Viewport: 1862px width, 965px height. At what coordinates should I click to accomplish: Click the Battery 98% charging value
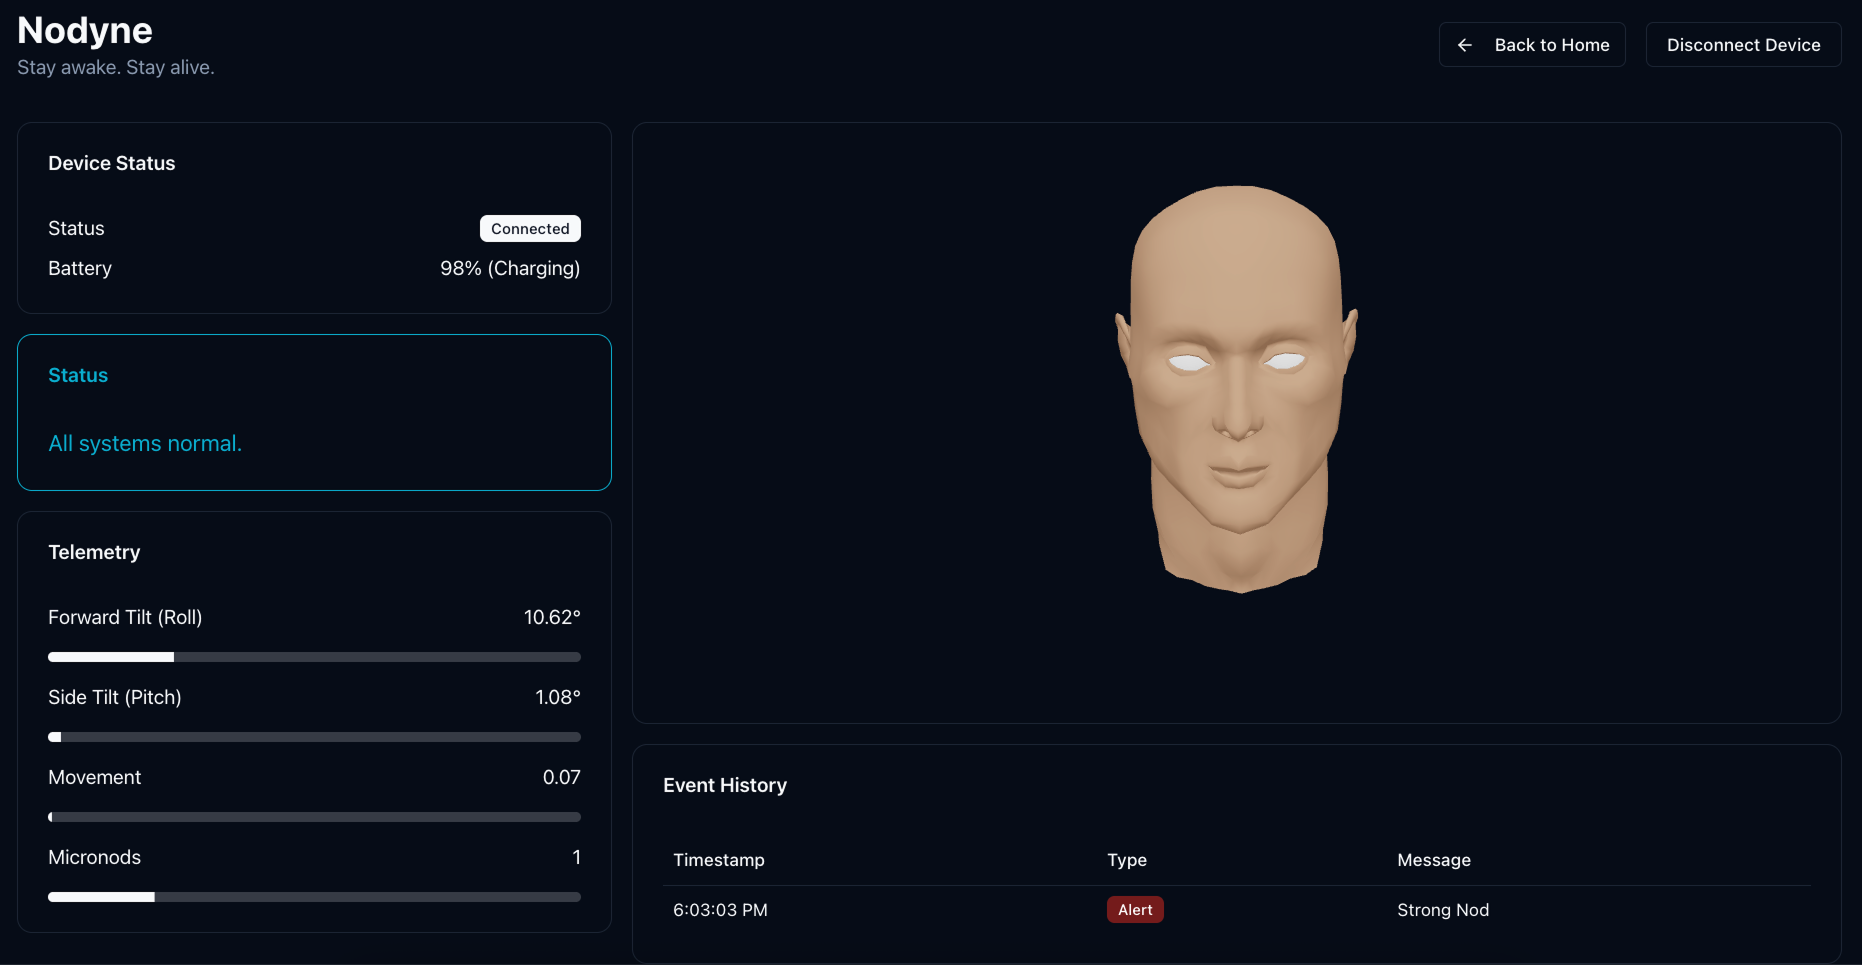(x=510, y=268)
